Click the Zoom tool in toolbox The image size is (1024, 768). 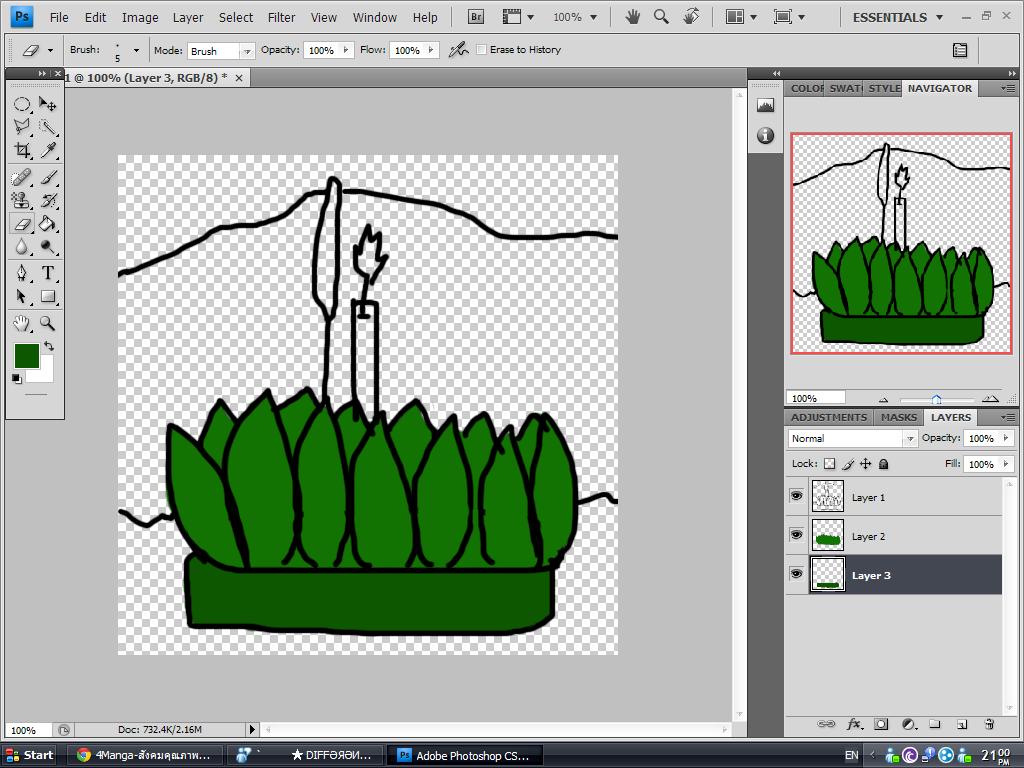[47, 323]
